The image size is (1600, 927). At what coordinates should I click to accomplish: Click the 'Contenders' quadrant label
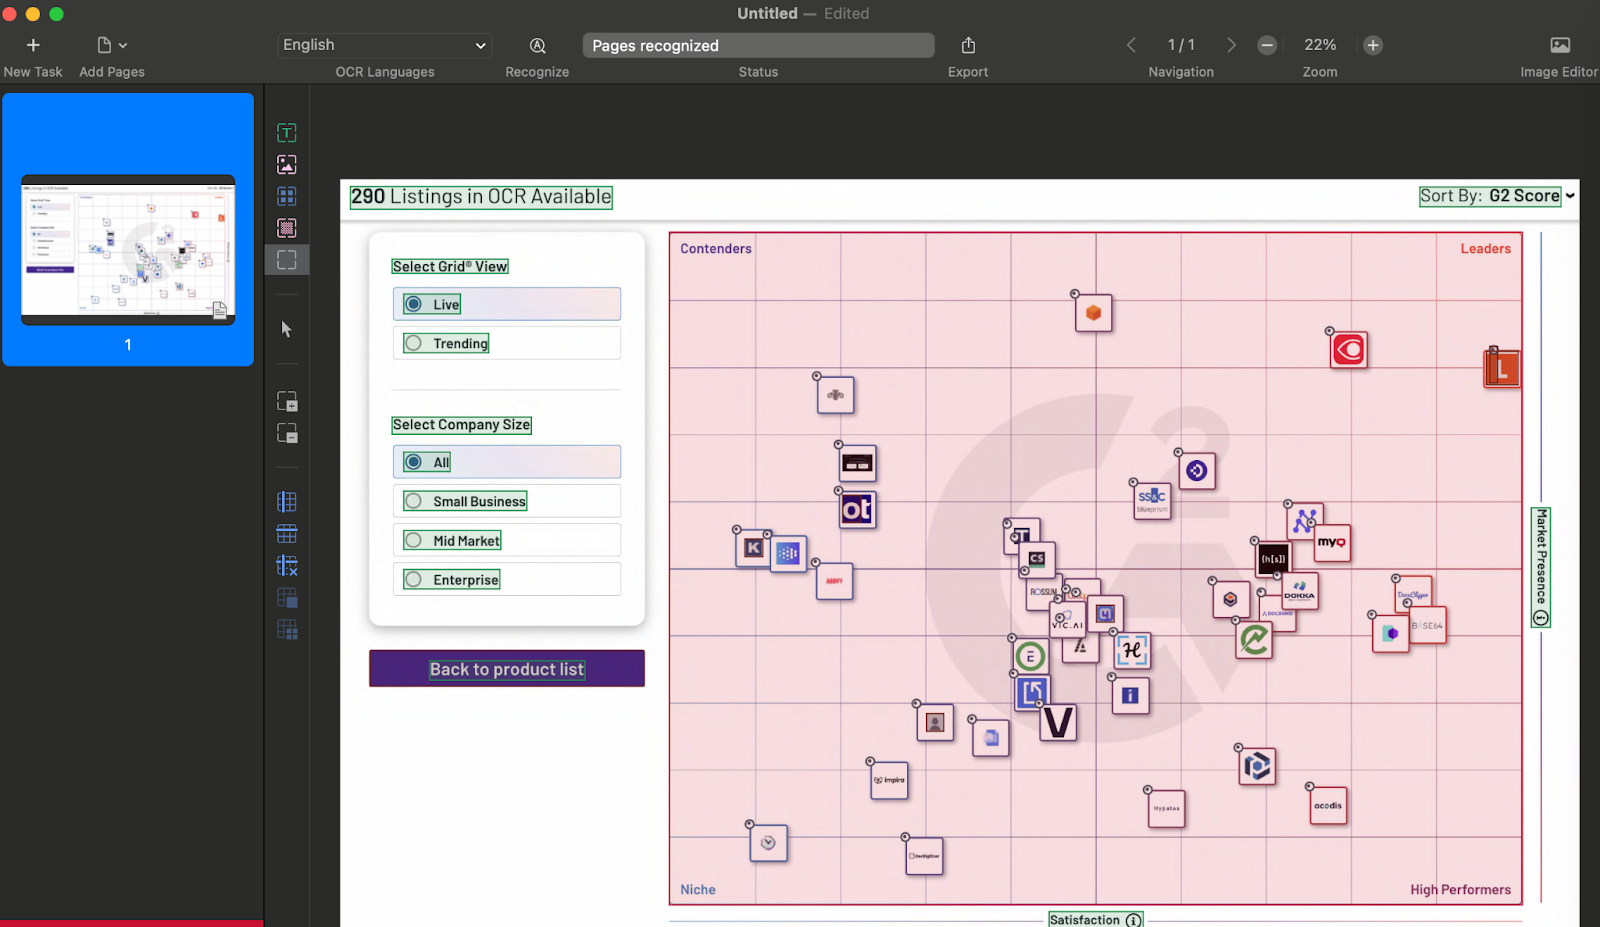(x=716, y=249)
